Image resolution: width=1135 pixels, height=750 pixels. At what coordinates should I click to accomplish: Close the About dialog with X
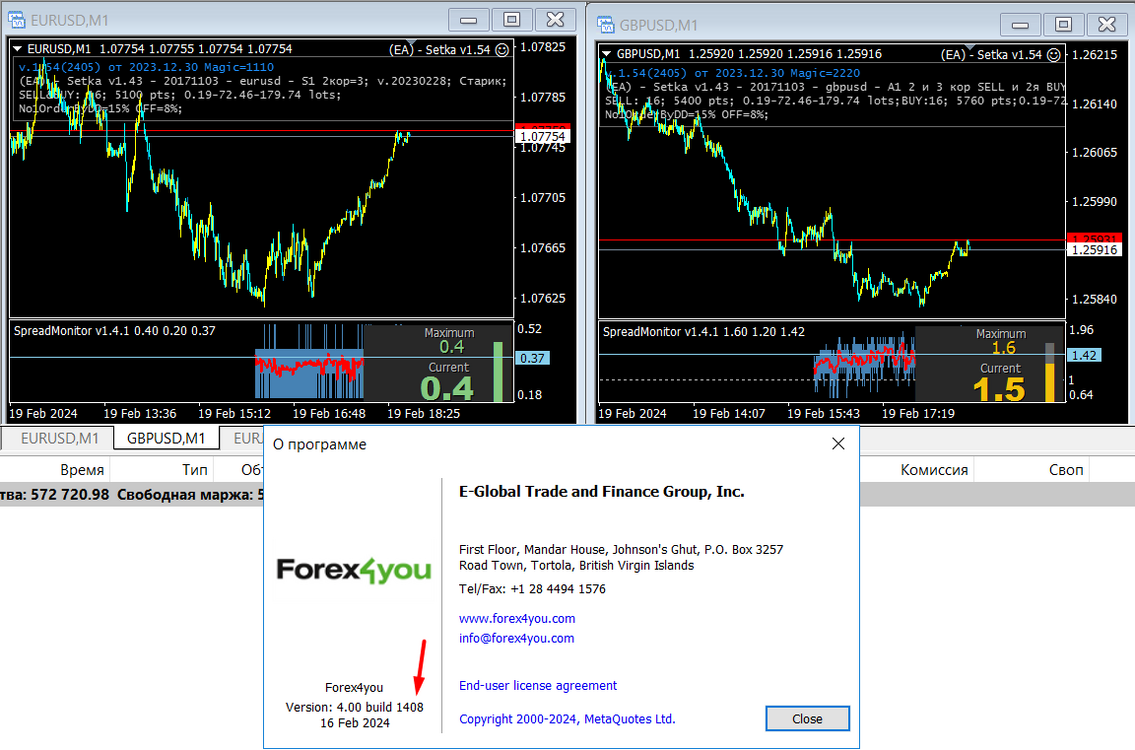(x=838, y=444)
